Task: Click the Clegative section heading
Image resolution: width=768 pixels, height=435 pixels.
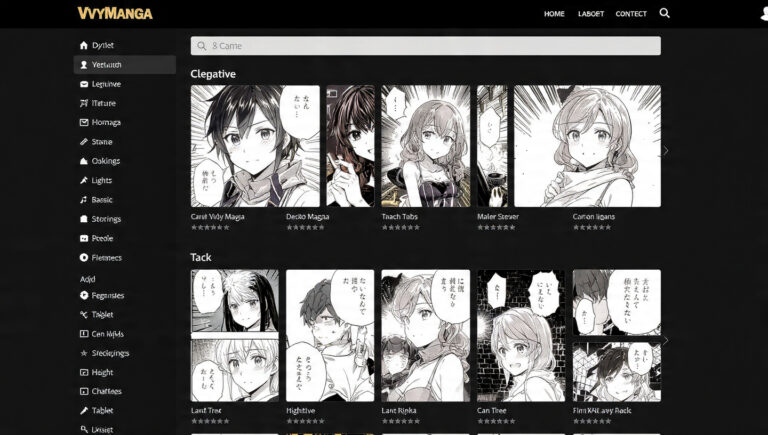Action: [x=213, y=74]
